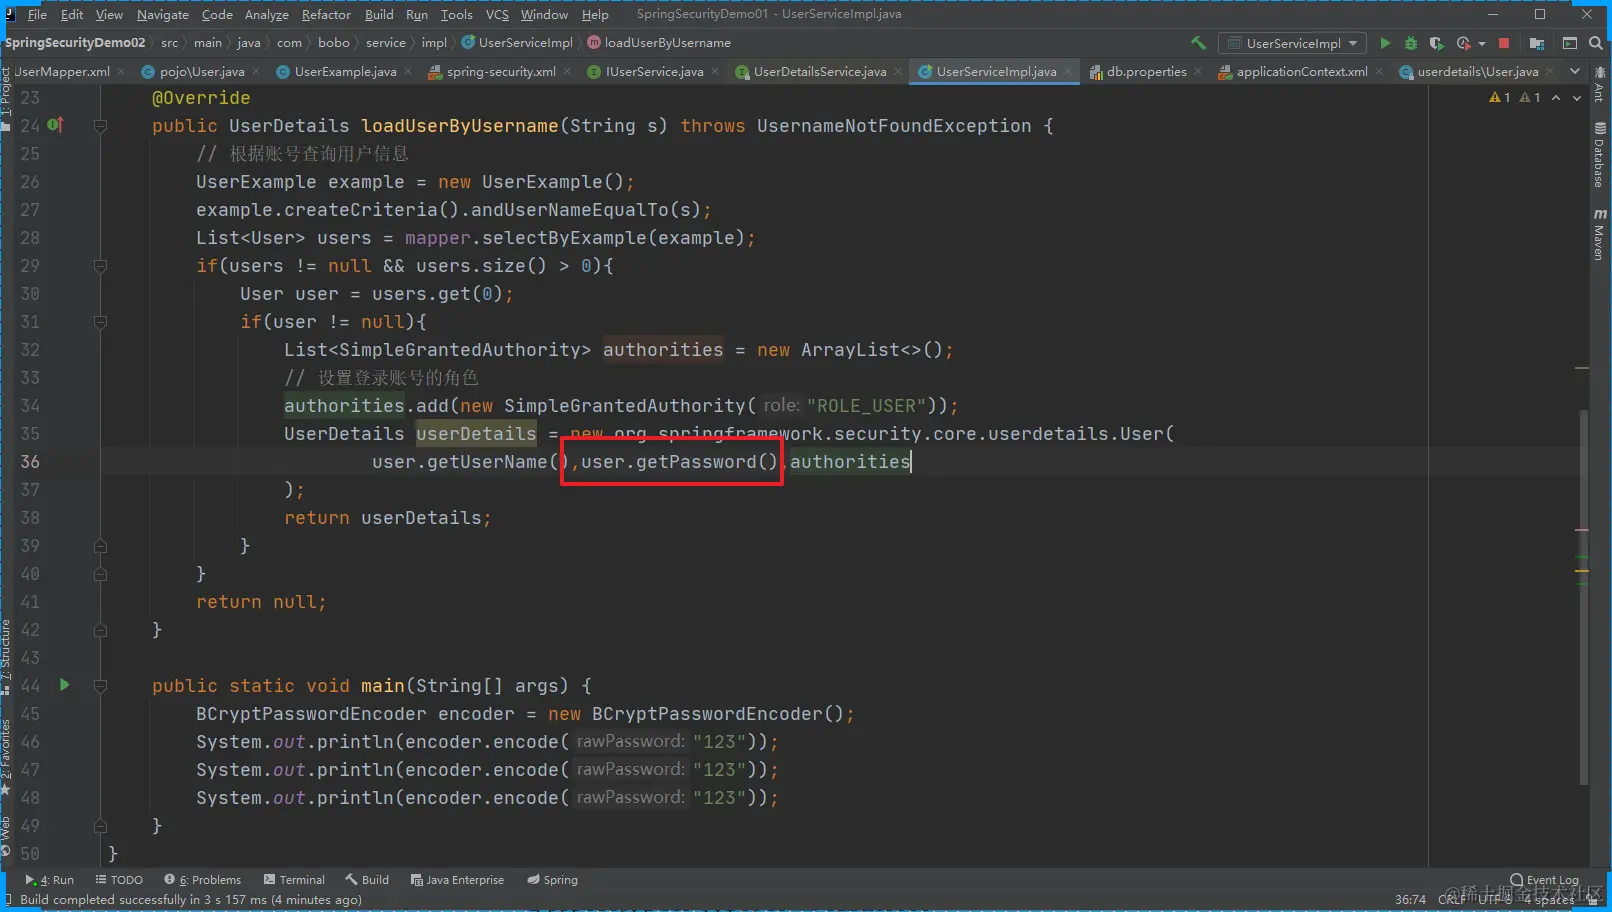Open the Refactor menu

pyautogui.click(x=326, y=14)
